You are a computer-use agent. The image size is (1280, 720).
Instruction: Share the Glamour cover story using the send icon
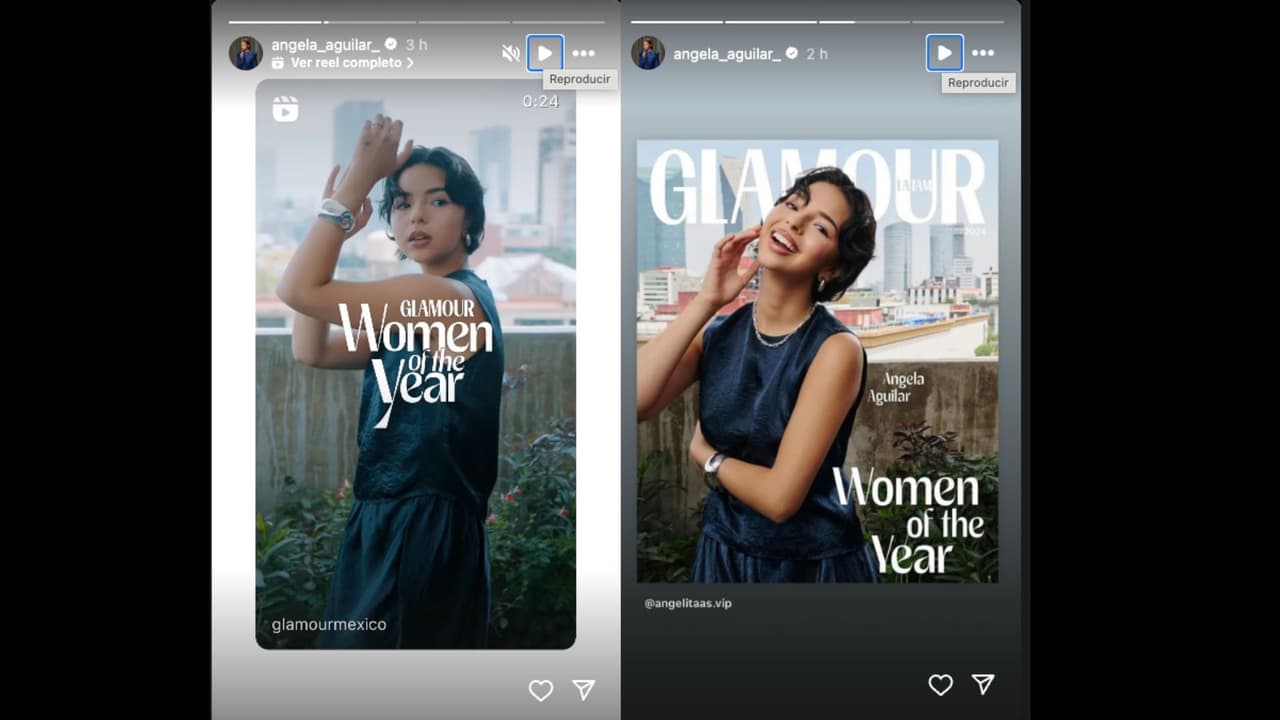point(985,685)
